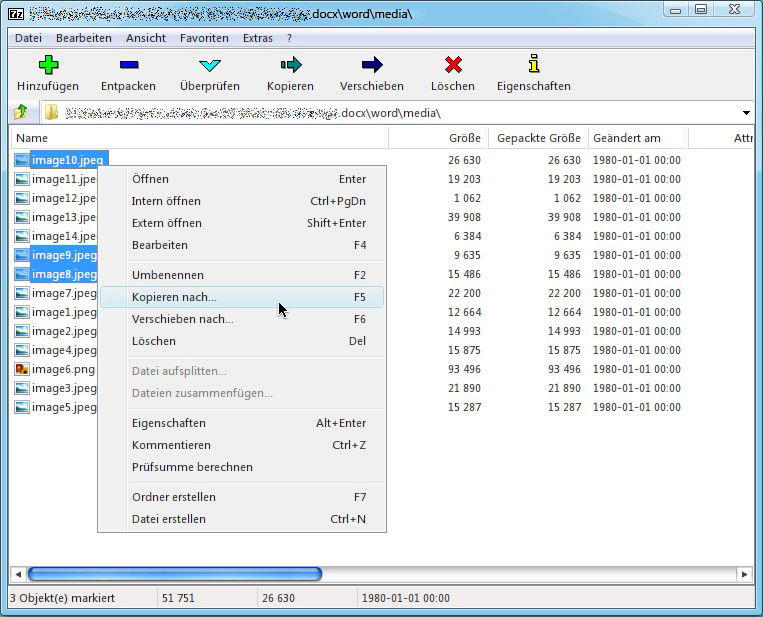Open the ? help menu
The height and width of the screenshot is (617, 763).
[290, 38]
